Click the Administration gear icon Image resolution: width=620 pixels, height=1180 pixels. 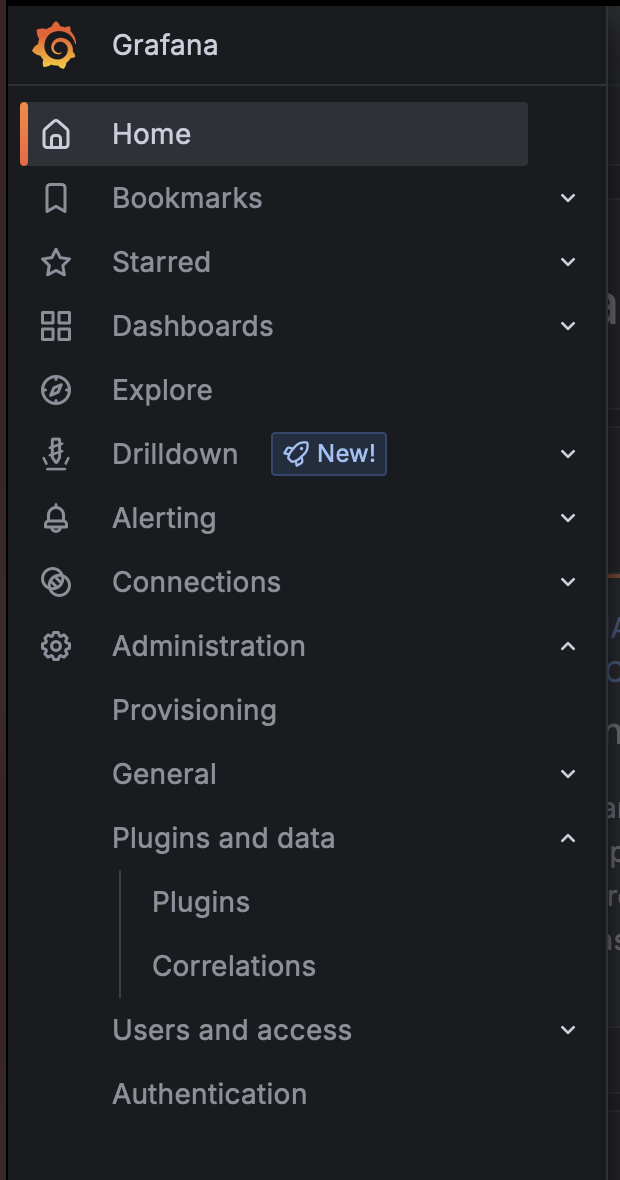click(56, 646)
